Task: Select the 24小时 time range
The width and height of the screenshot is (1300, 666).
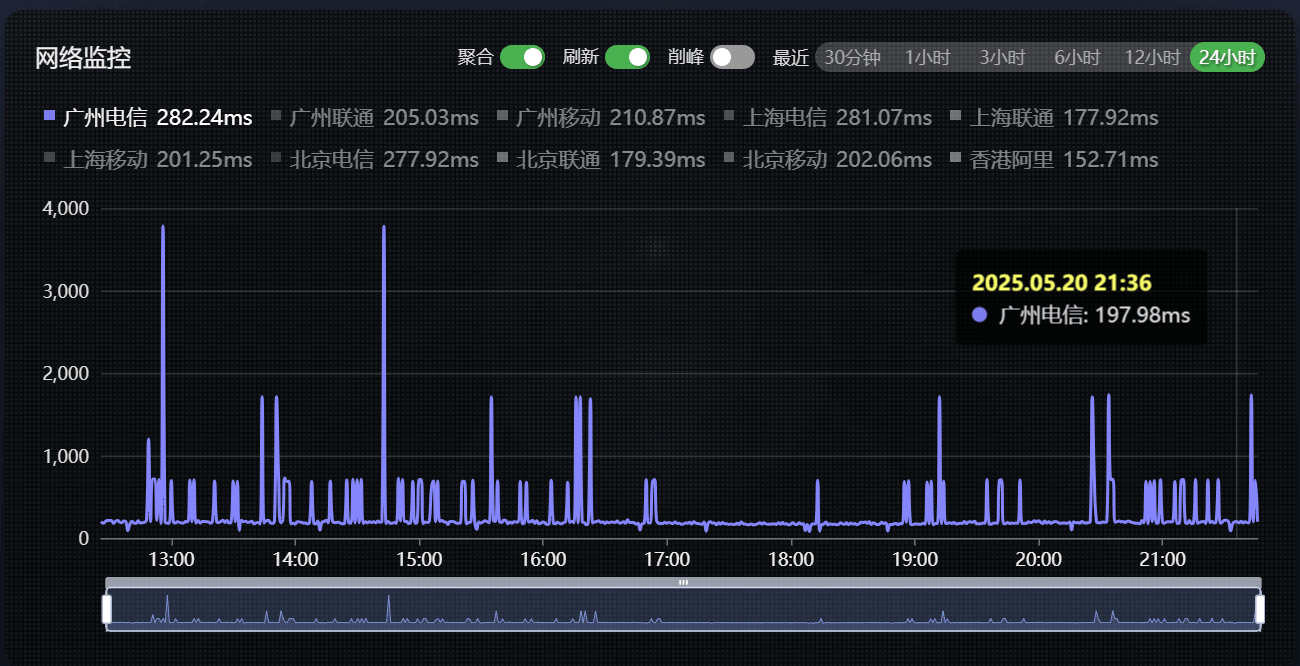Action: click(x=1227, y=57)
